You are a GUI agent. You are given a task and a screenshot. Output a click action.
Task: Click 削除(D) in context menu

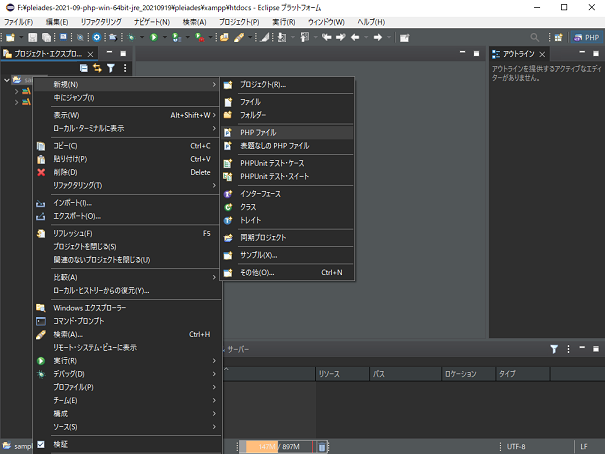[x=127, y=172]
